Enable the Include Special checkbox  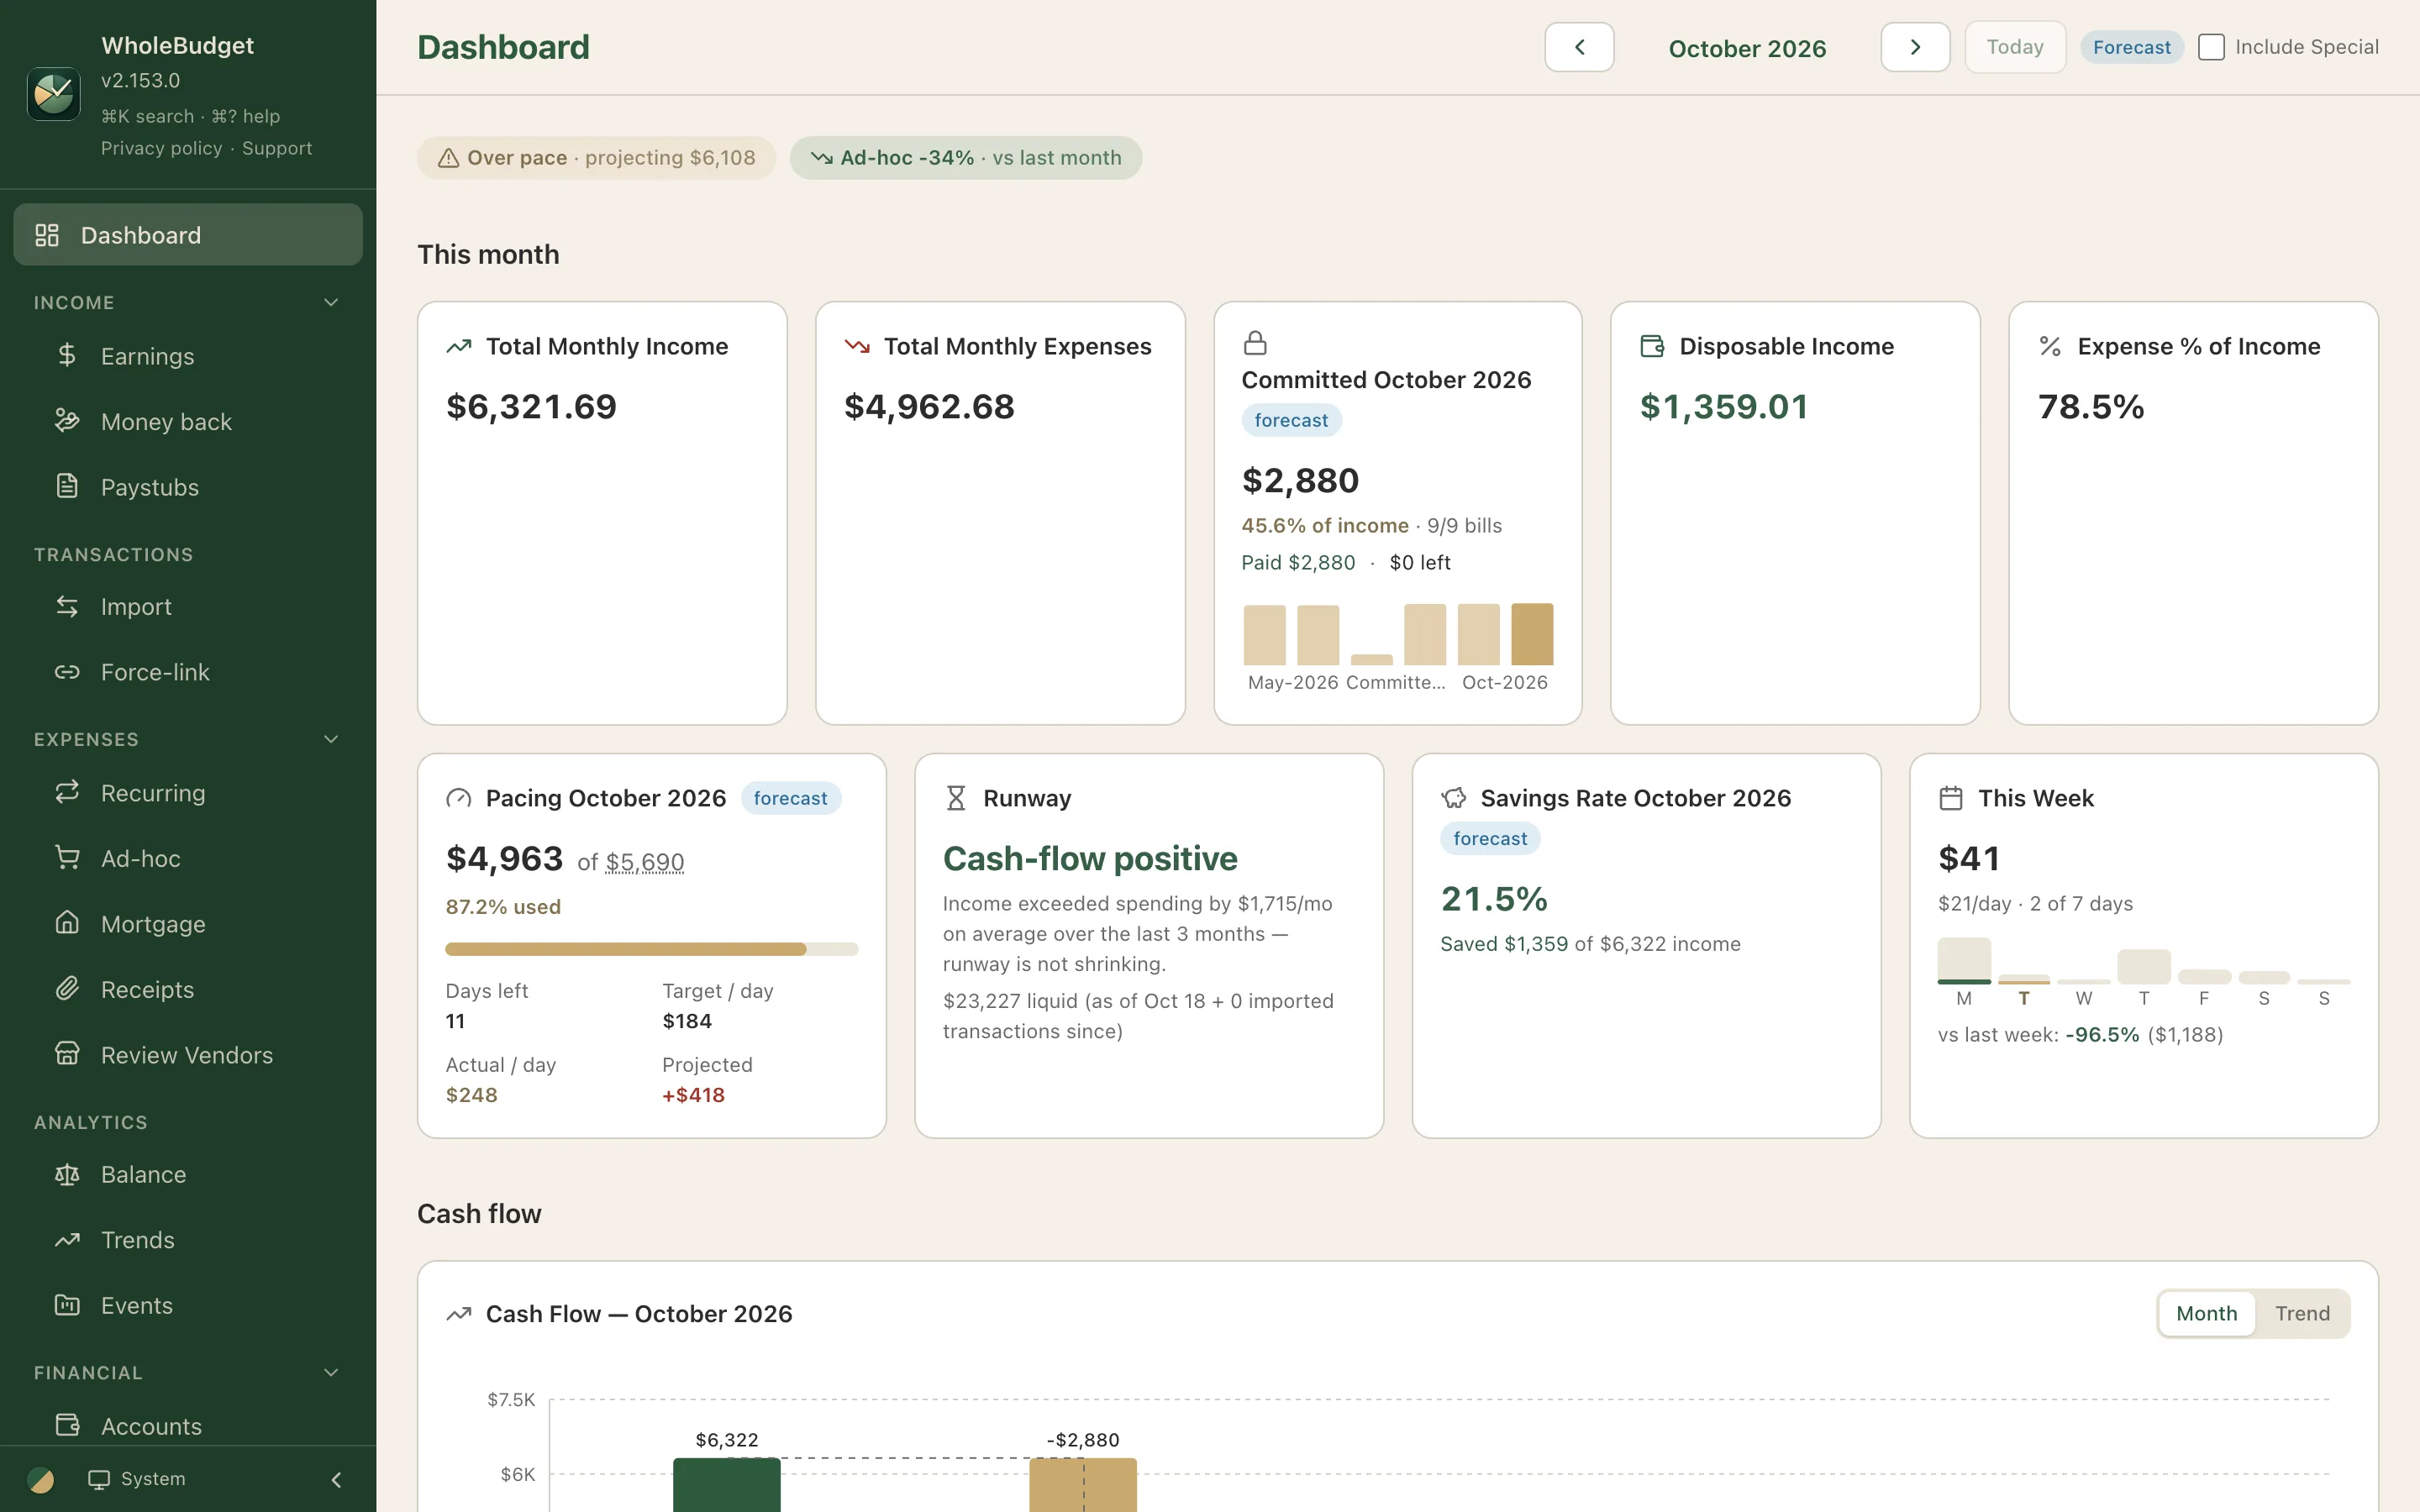(2211, 47)
